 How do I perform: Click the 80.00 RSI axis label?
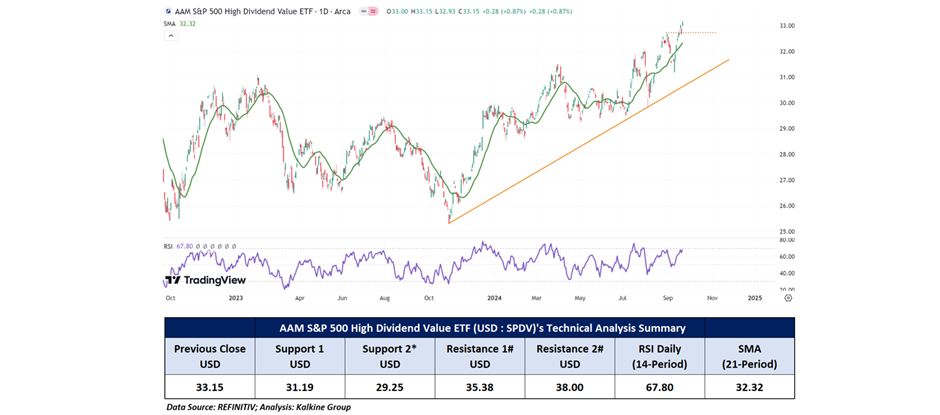(x=788, y=240)
